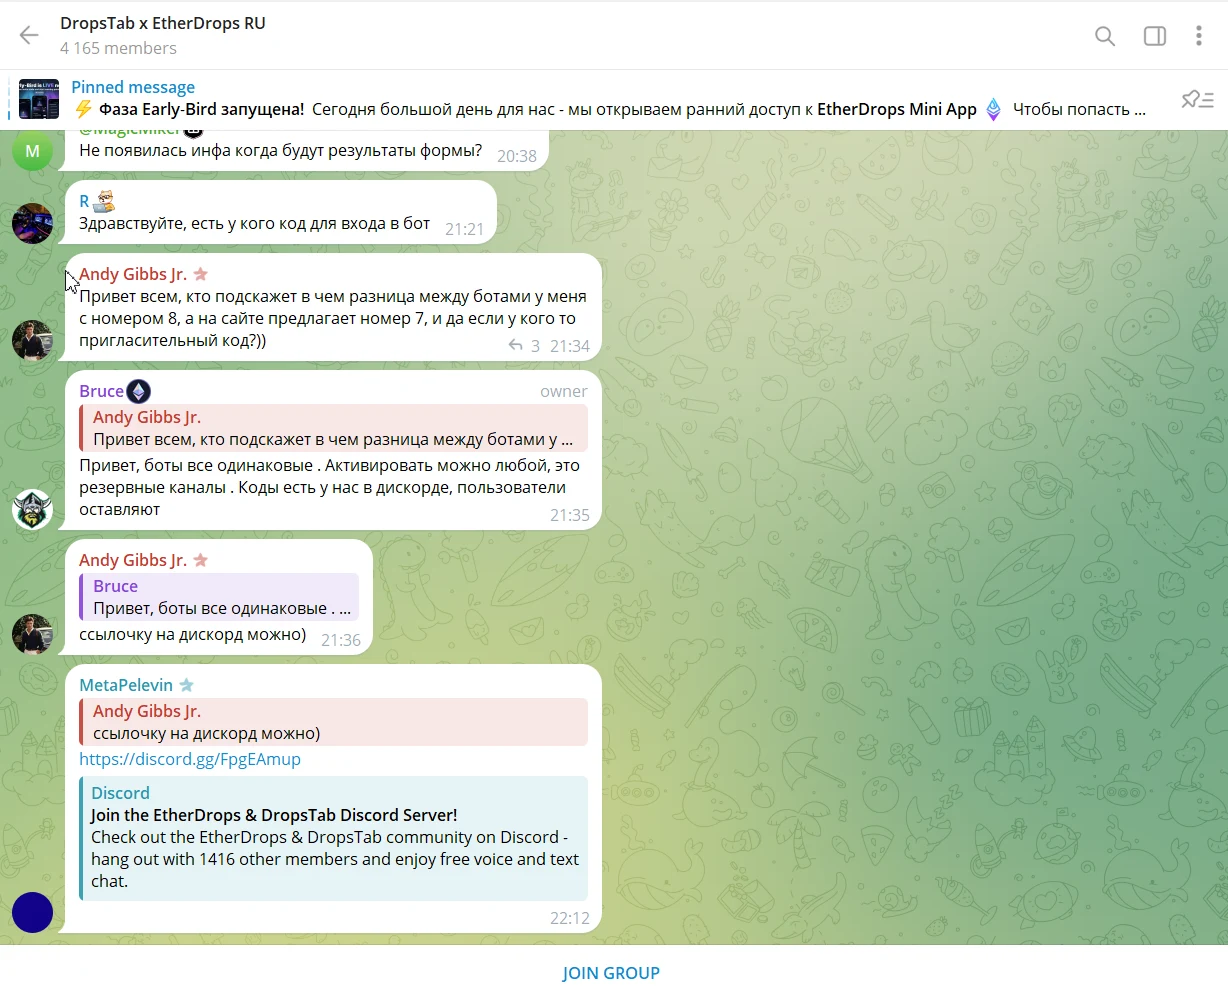Jump to quoted Bruce message in Andy's reply

(x=219, y=597)
